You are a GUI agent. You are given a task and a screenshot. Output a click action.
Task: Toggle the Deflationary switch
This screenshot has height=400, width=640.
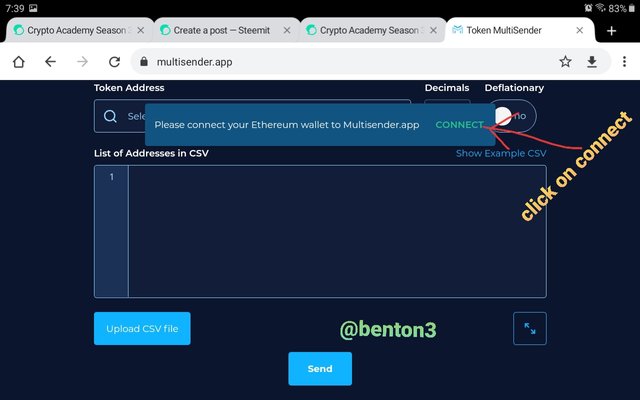pos(513,116)
